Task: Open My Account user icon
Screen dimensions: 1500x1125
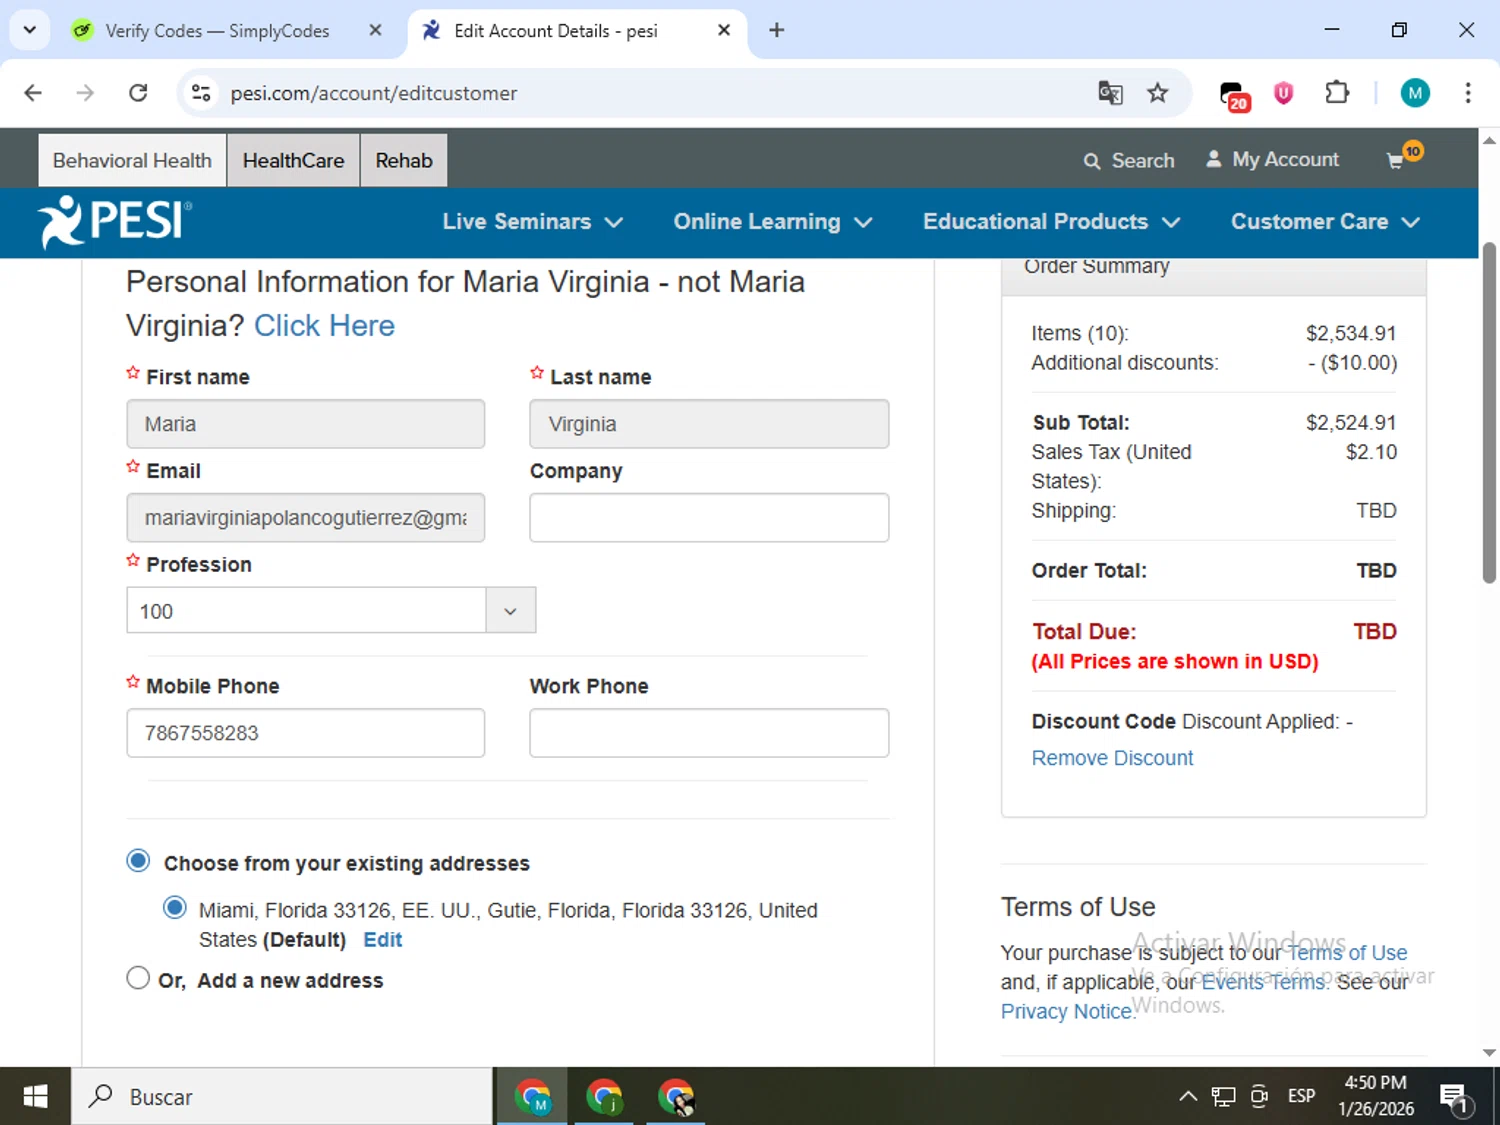Action: coord(1213,159)
